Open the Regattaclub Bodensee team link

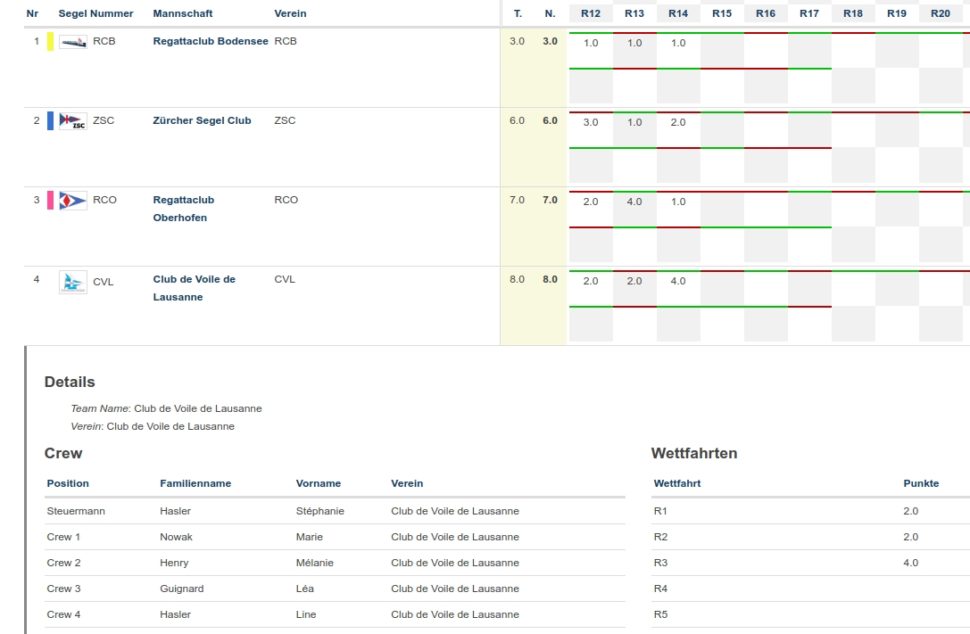coord(210,42)
